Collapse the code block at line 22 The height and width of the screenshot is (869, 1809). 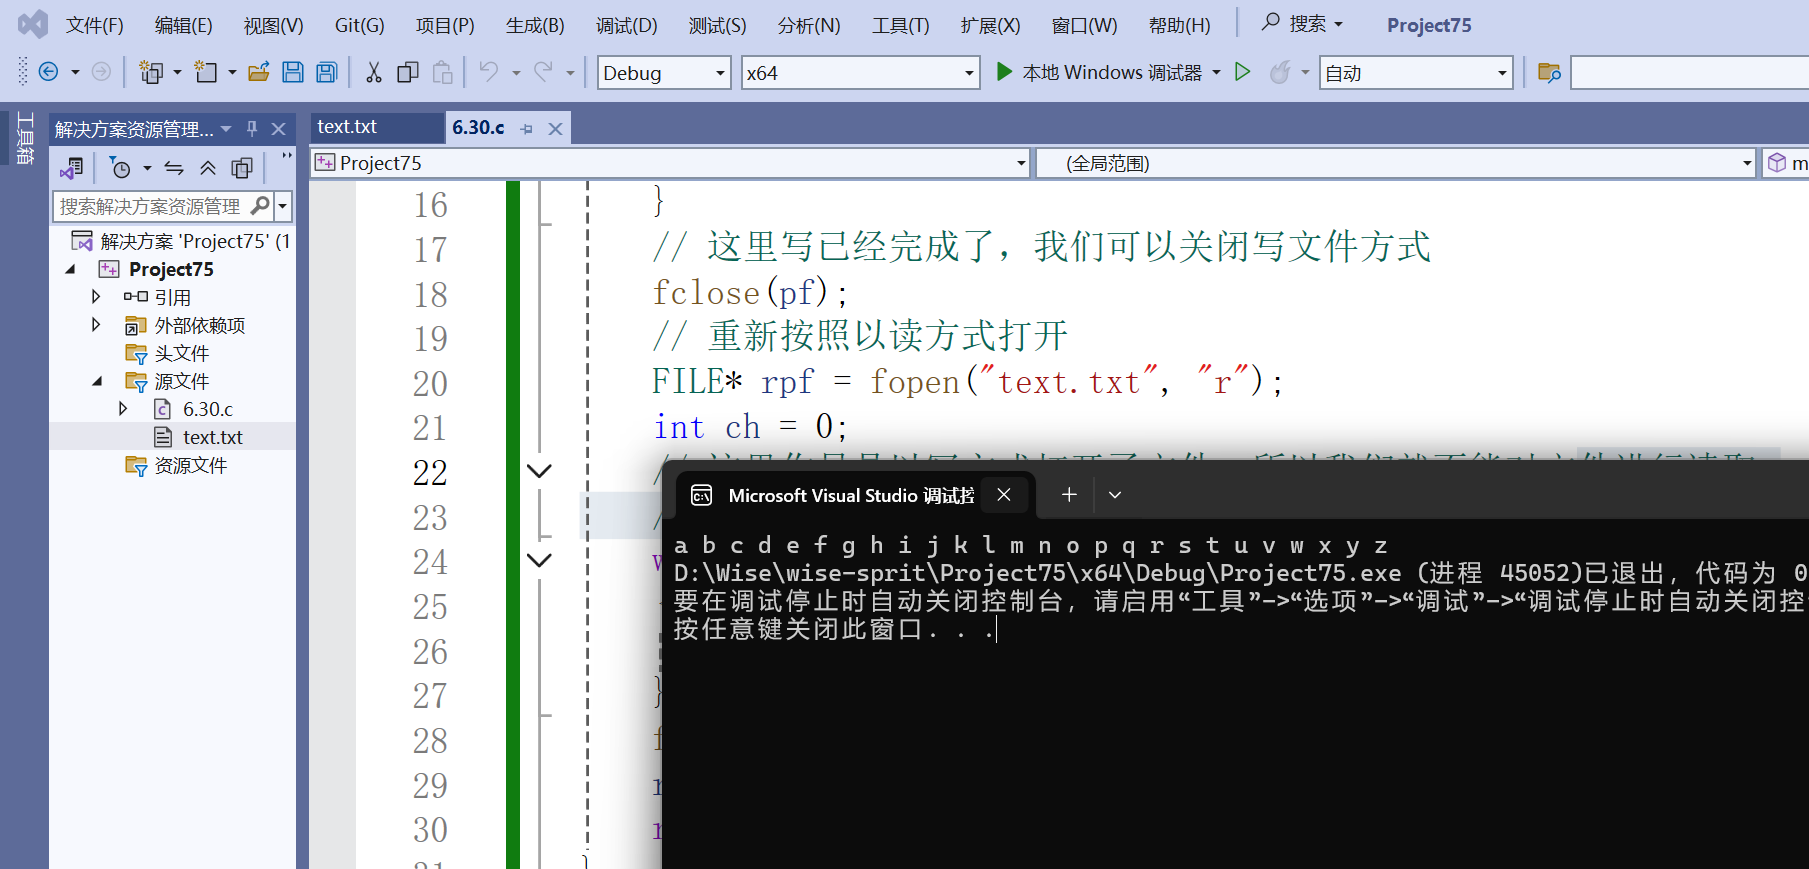coord(539,471)
